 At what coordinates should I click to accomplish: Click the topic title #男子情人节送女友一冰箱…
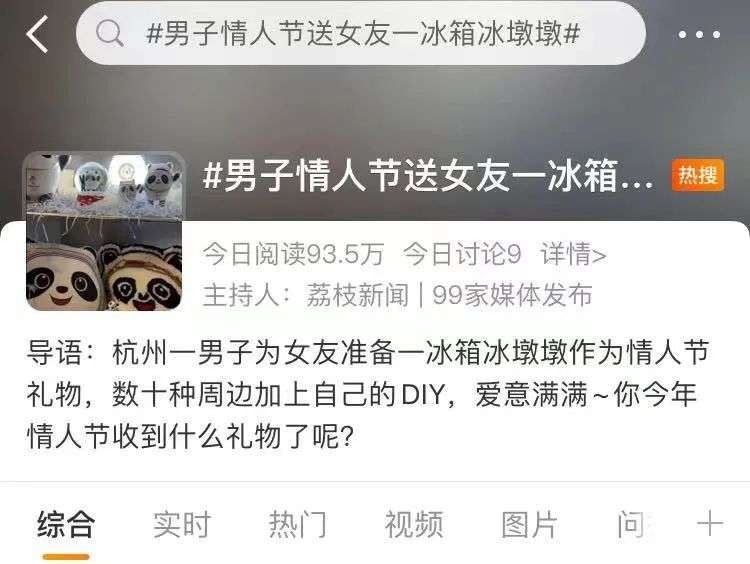[x=428, y=176]
